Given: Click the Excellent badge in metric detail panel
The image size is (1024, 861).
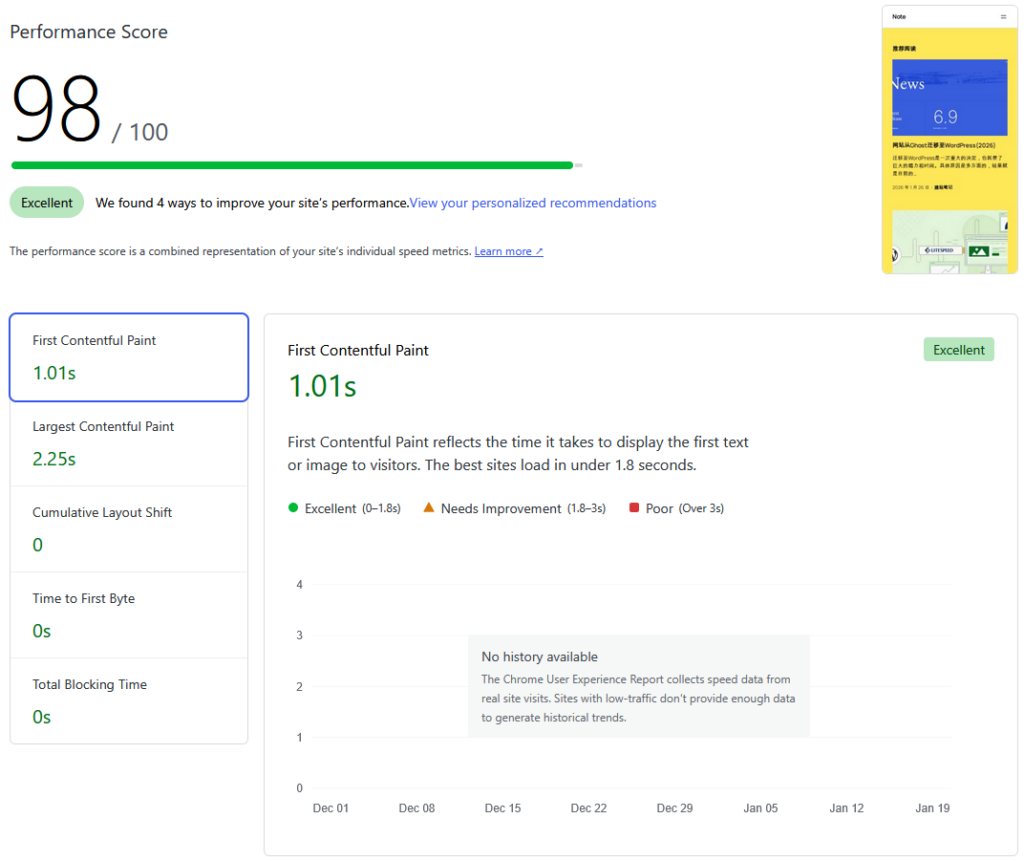Looking at the screenshot, I should click(958, 350).
